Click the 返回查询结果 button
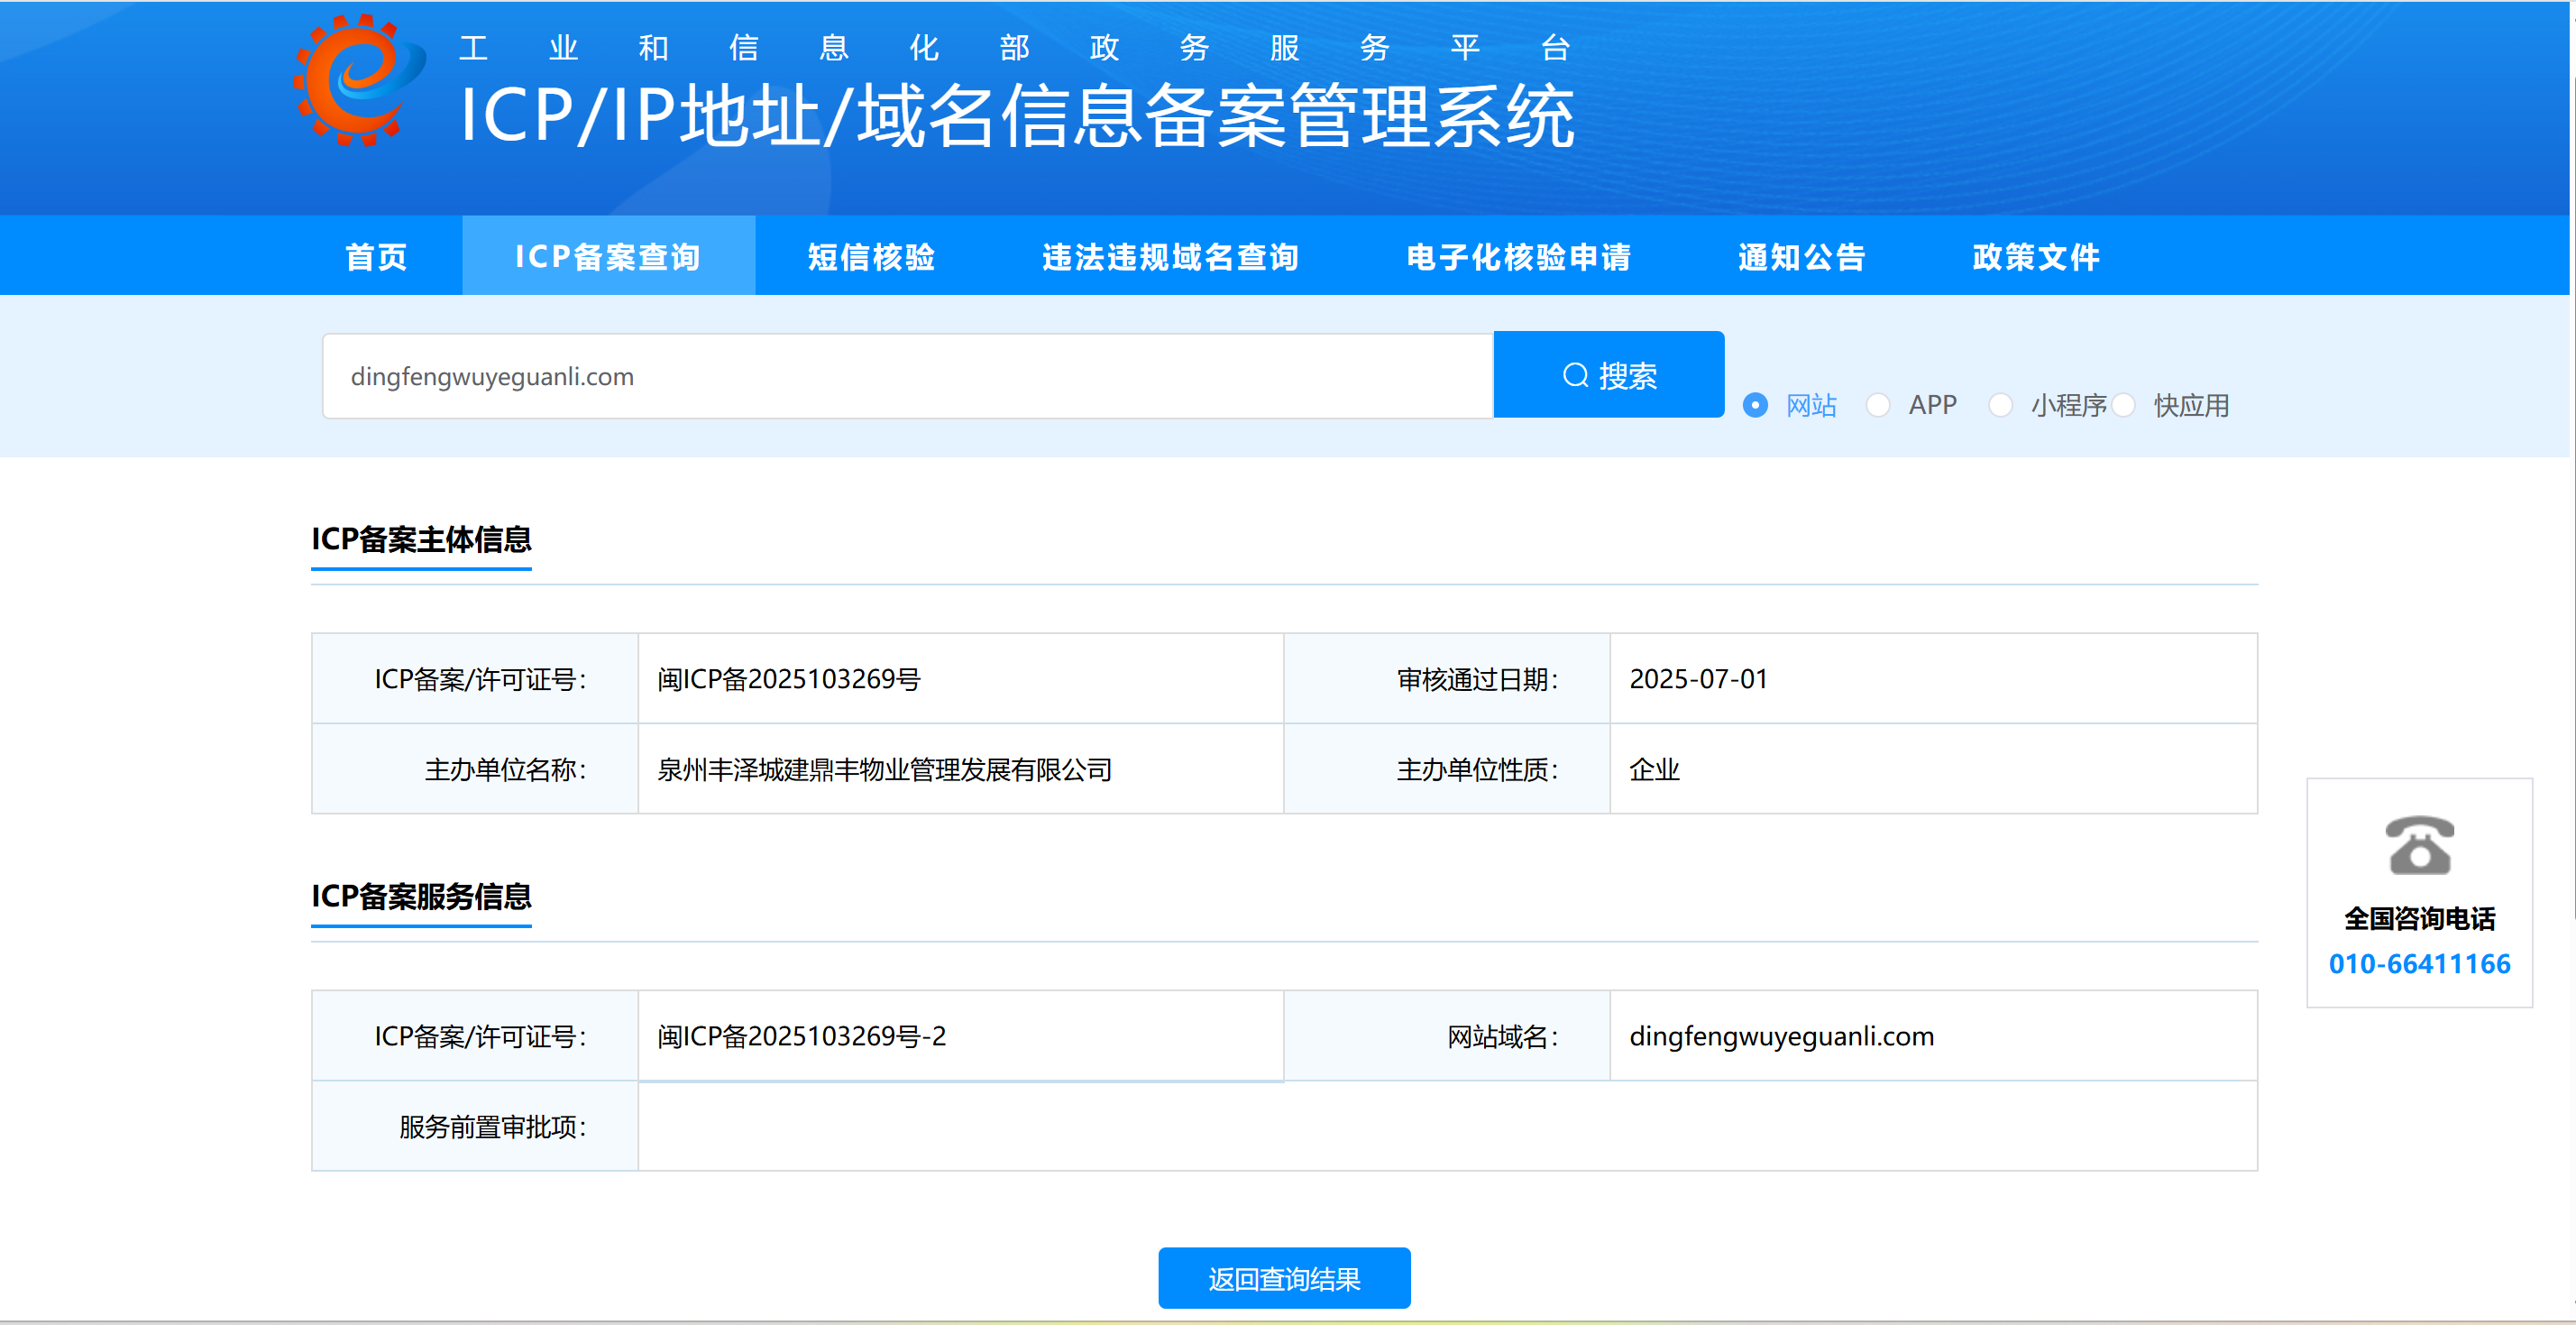The image size is (2576, 1325). pyautogui.click(x=1283, y=1278)
